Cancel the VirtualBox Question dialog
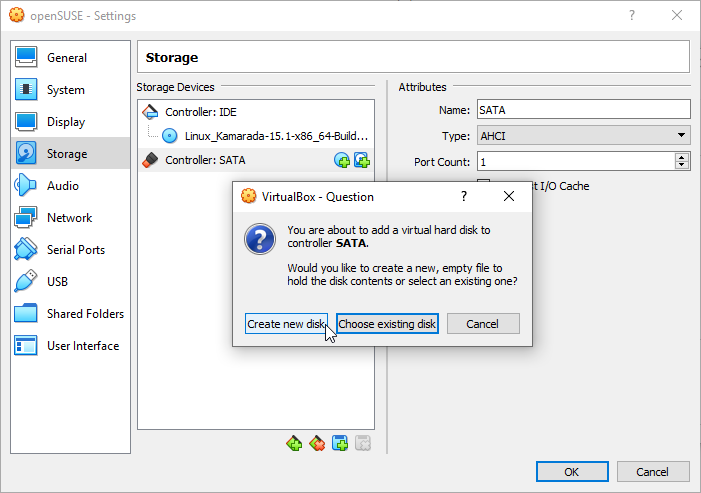 (483, 324)
